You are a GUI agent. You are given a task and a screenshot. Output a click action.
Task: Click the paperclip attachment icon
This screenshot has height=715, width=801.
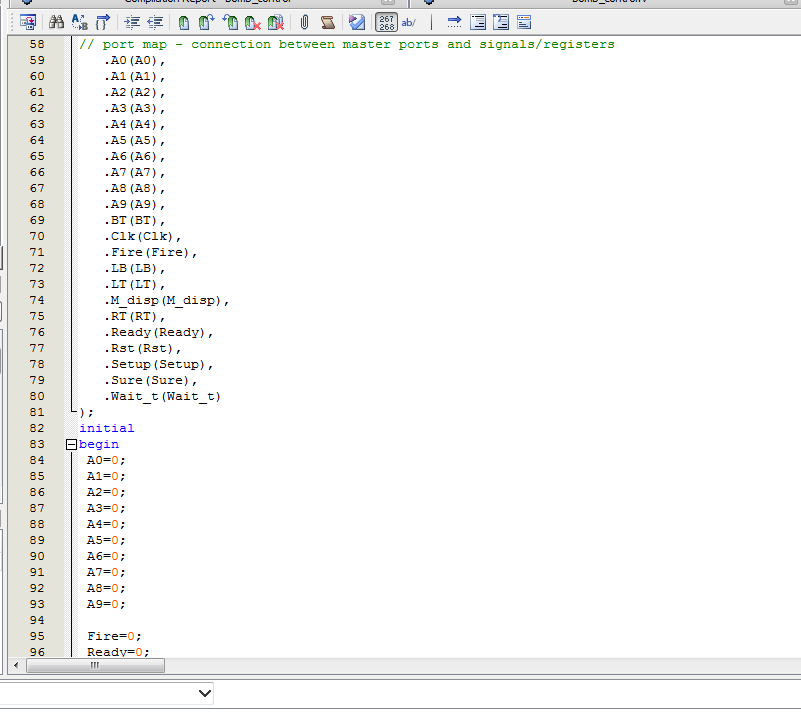(x=304, y=22)
